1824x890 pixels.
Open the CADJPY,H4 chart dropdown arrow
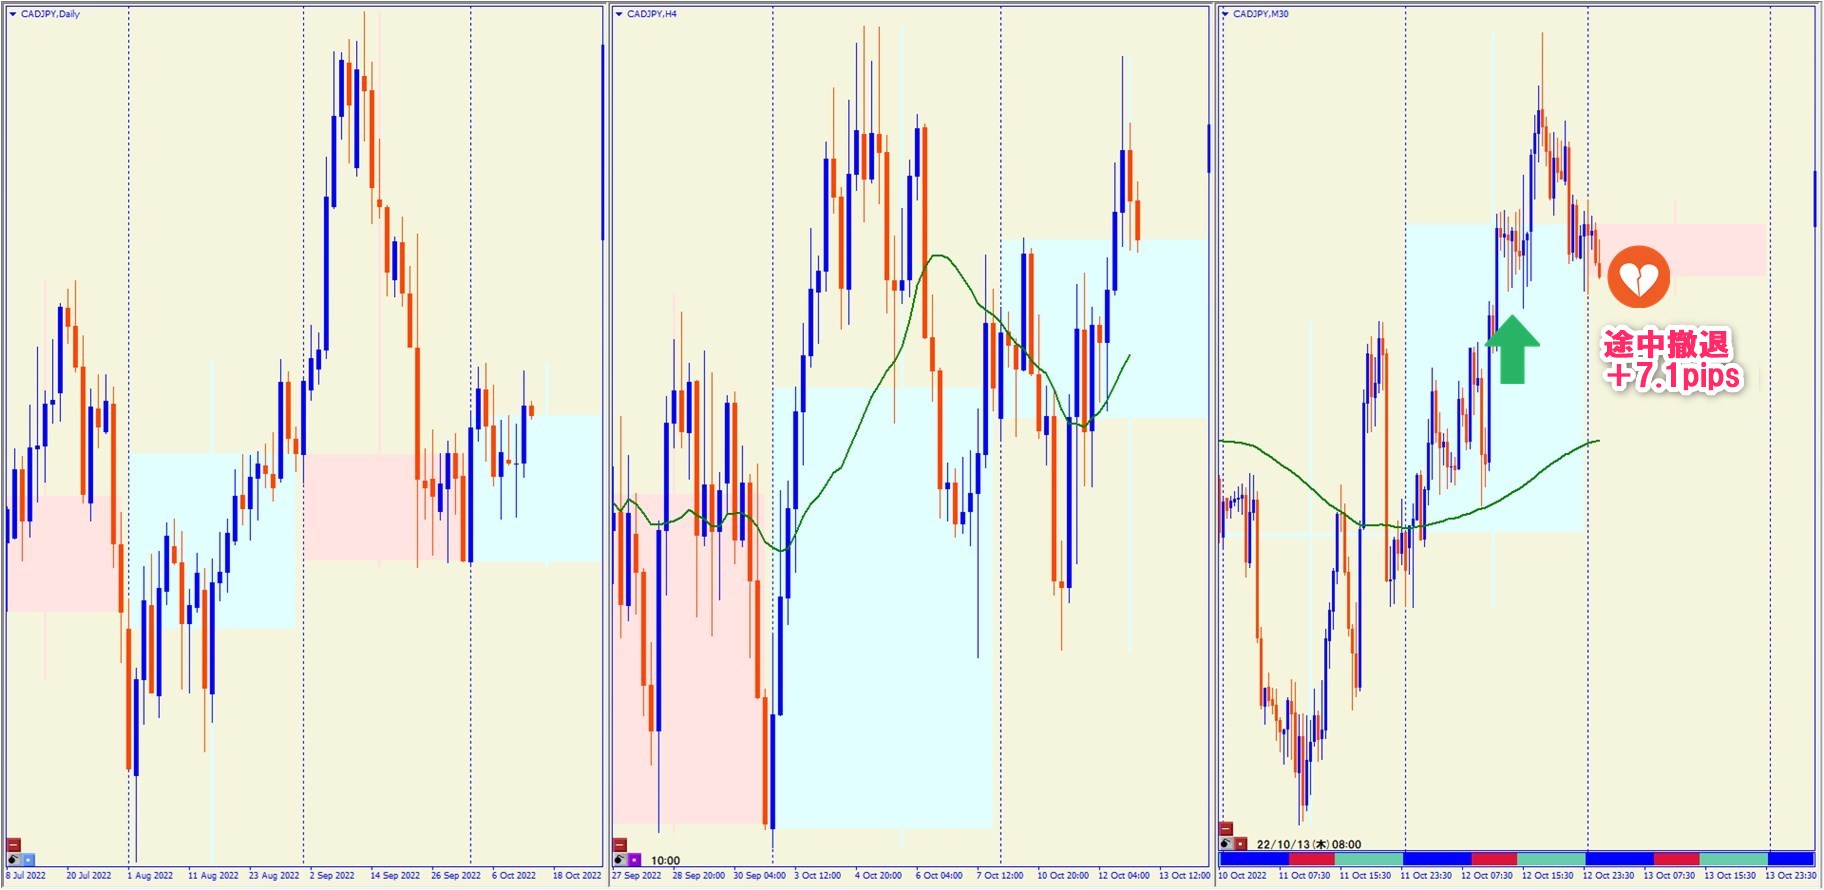[618, 14]
